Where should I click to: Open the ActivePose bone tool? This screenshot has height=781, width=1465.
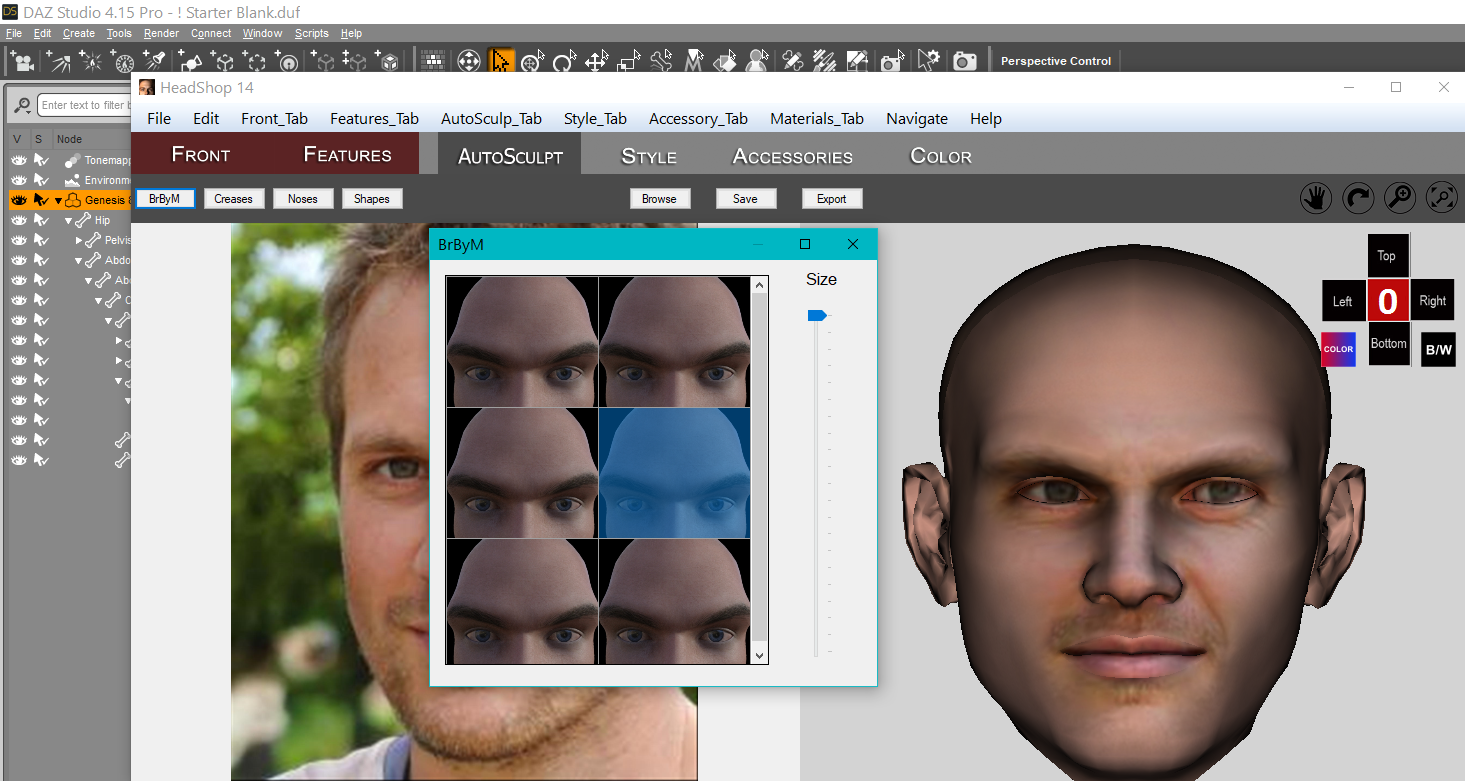[x=660, y=61]
